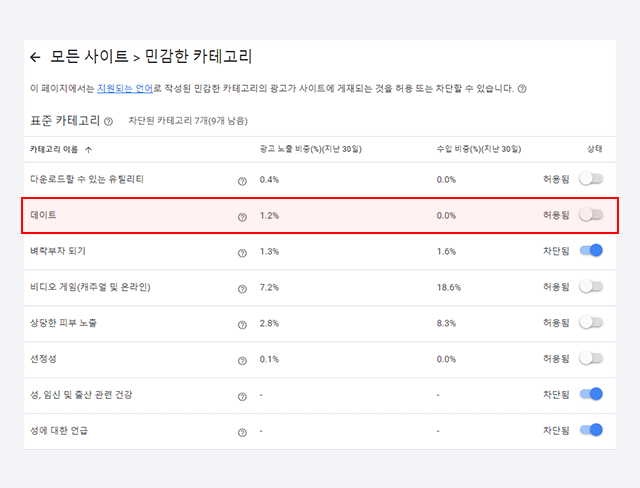640x488 pixels.
Task: Toggle the 비디오 게임 category switch
Action: coord(591,286)
